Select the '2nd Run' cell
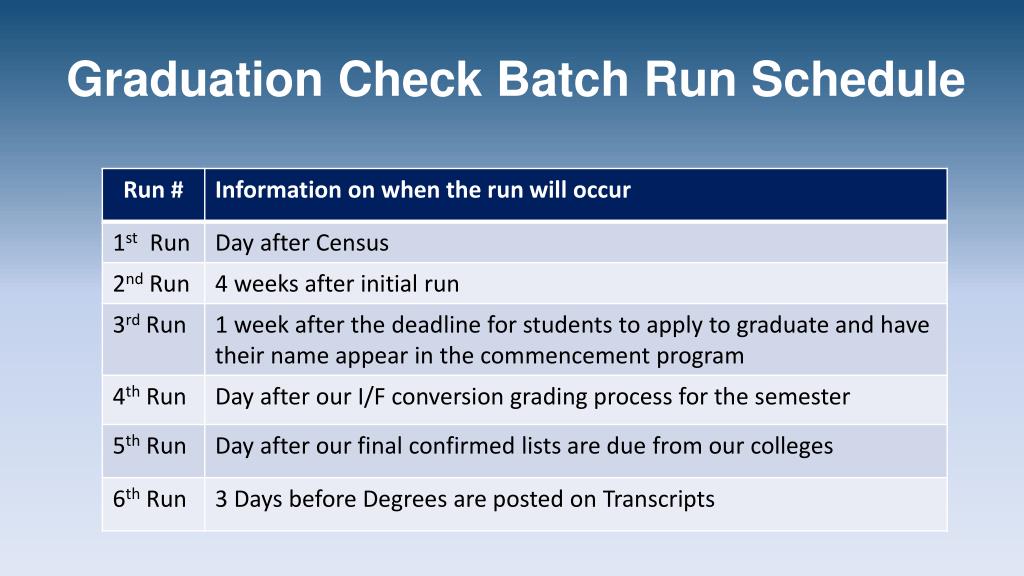Screen dimensions: 1024x576 pos(153,283)
